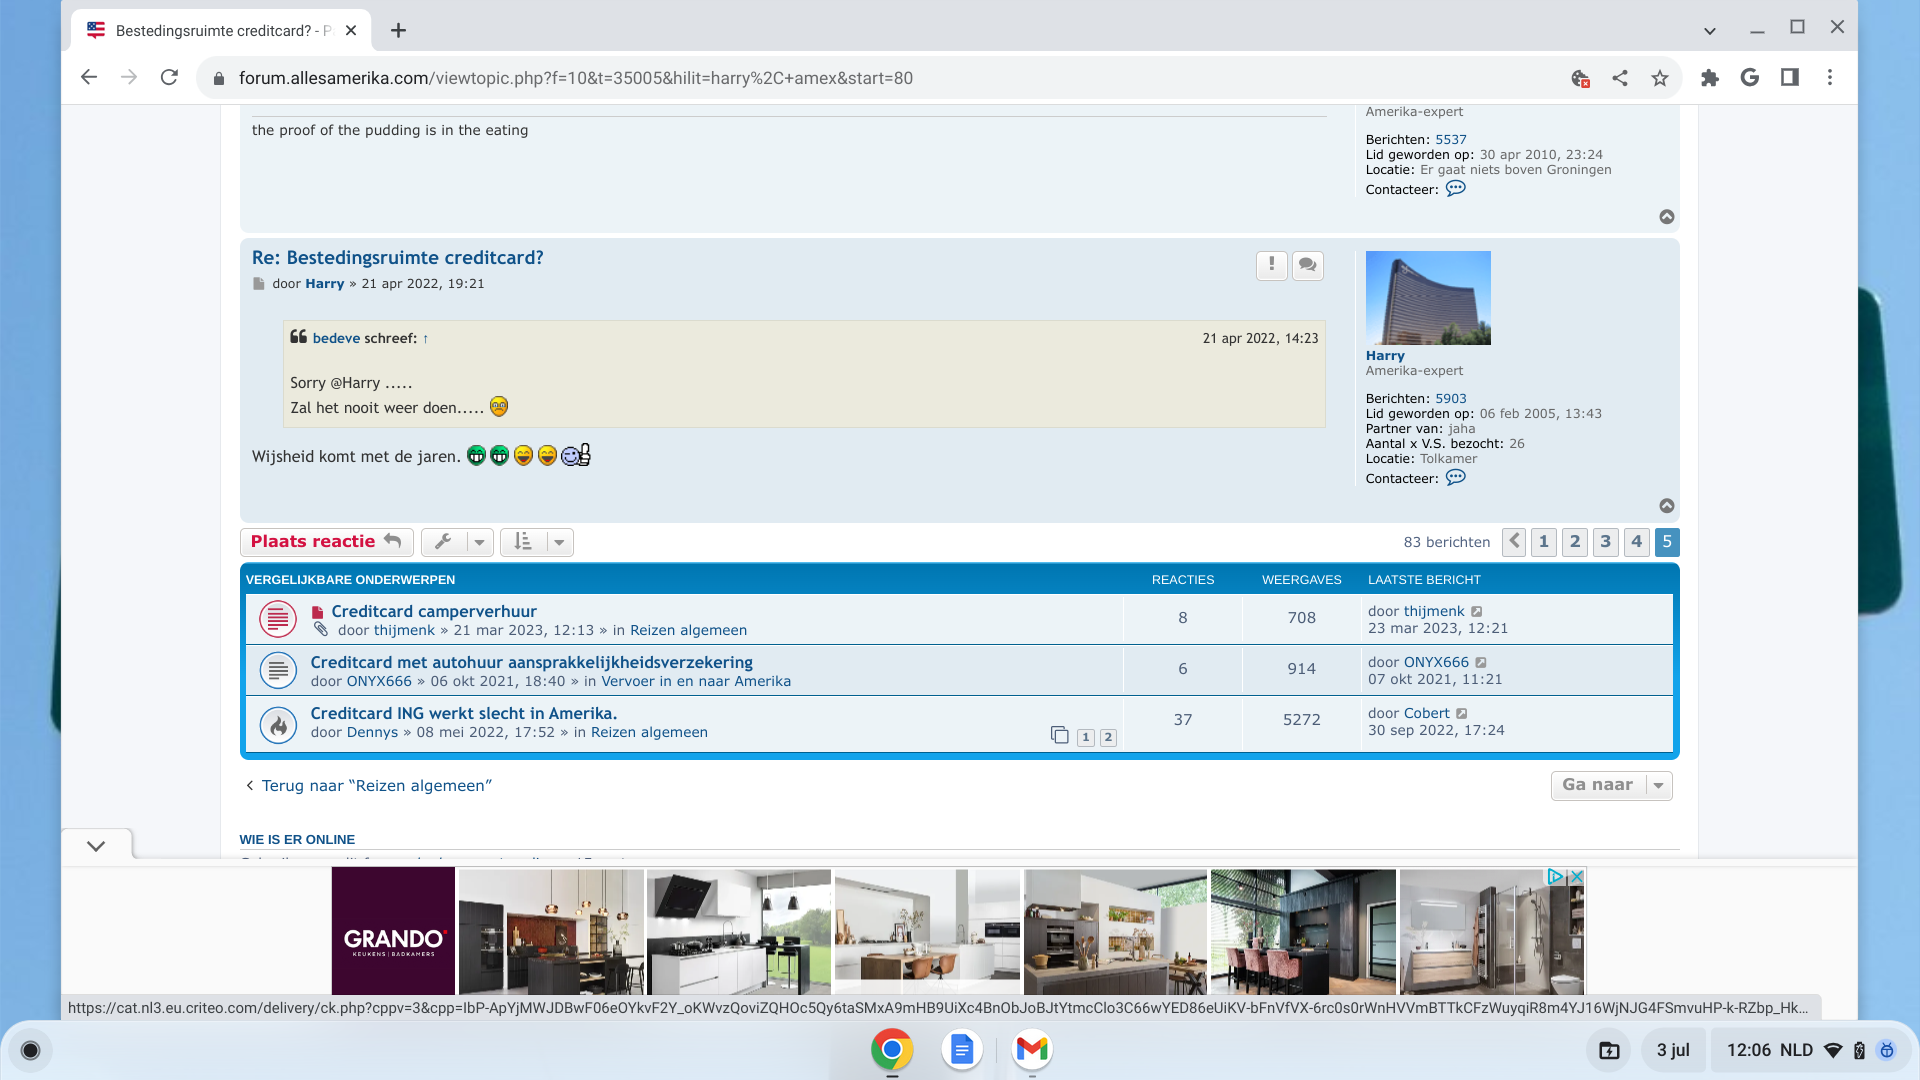Click Harry's avatar building image
The height and width of the screenshot is (1080, 1920).
tap(1427, 298)
